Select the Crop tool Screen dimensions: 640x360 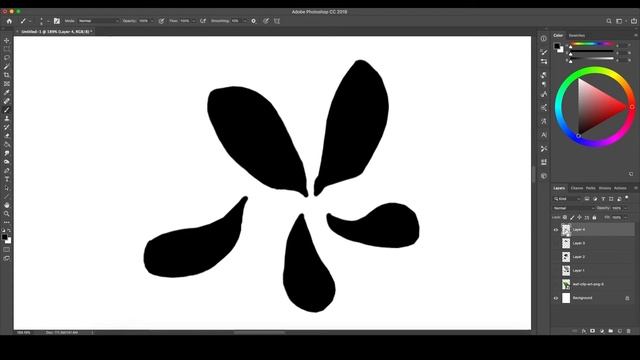pos(7,75)
